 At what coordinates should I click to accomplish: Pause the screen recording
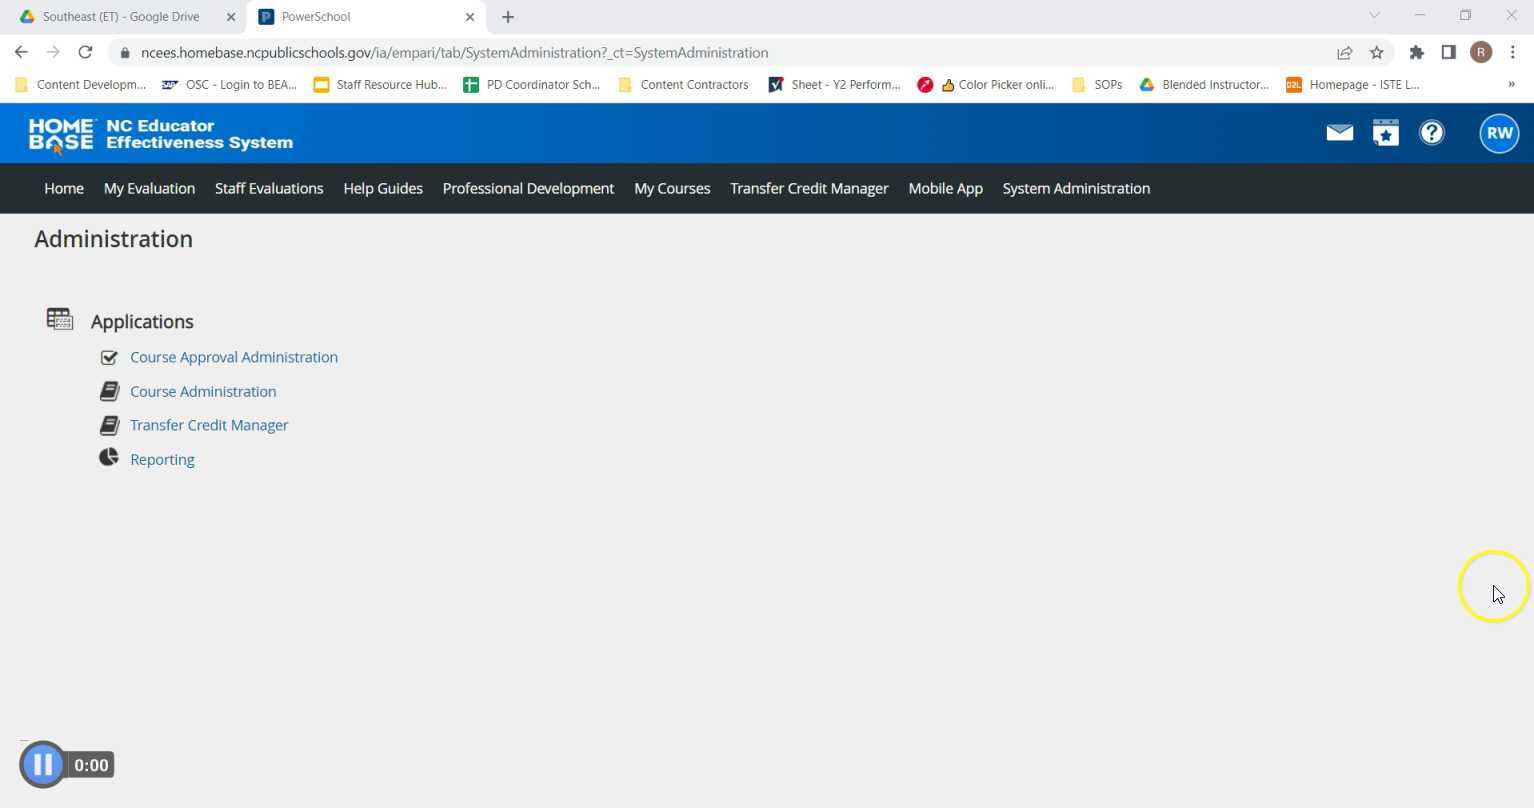pos(42,765)
